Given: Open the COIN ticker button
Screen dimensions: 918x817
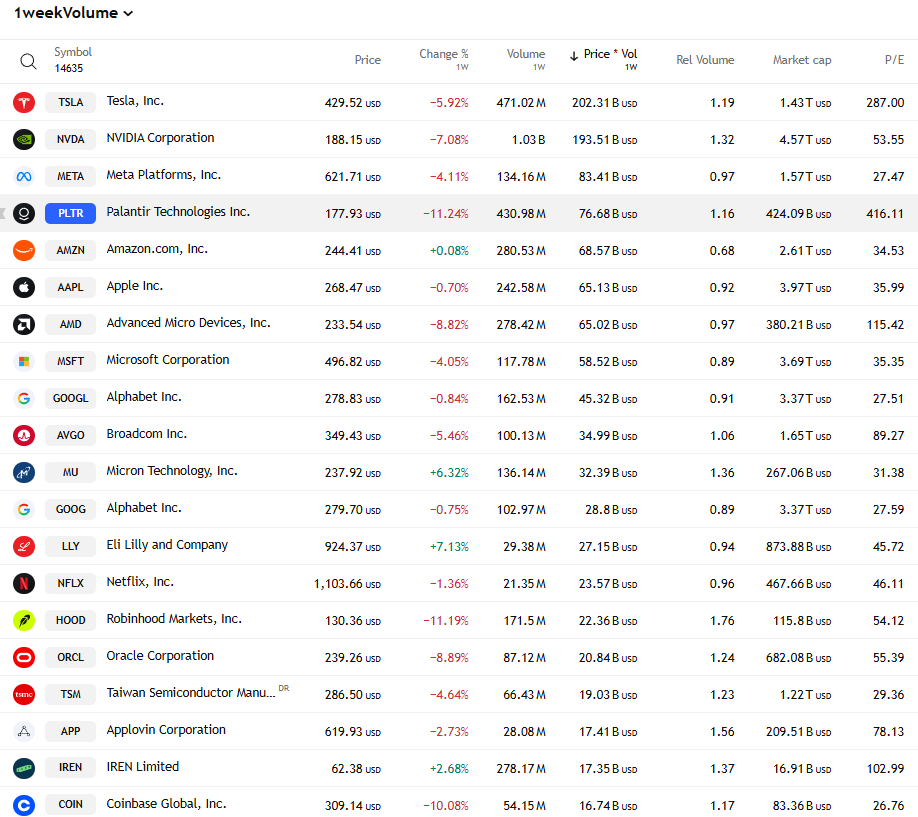Looking at the screenshot, I should (x=70, y=805).
